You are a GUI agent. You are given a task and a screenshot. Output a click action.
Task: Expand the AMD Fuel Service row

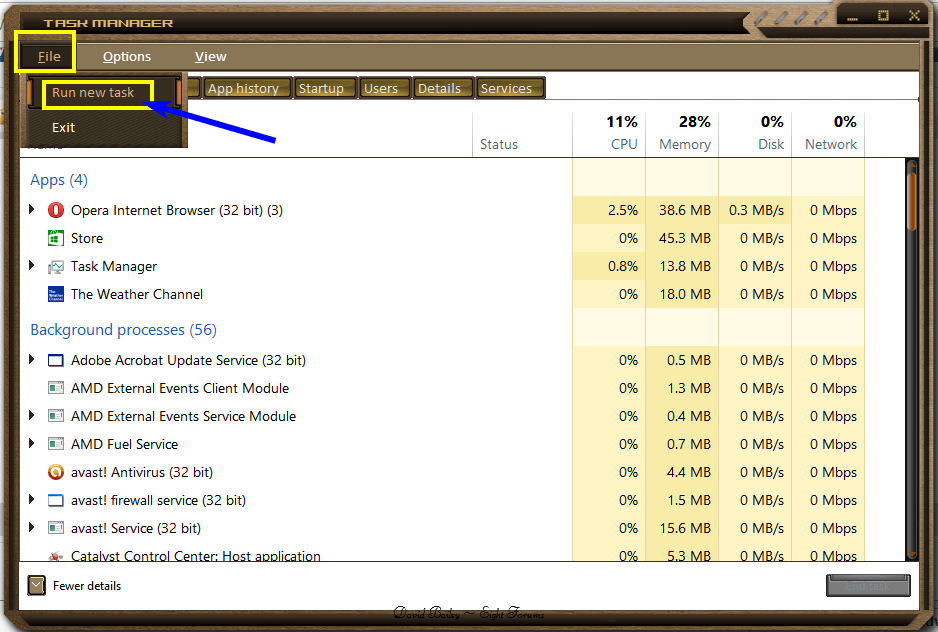(x=32, y=443)
